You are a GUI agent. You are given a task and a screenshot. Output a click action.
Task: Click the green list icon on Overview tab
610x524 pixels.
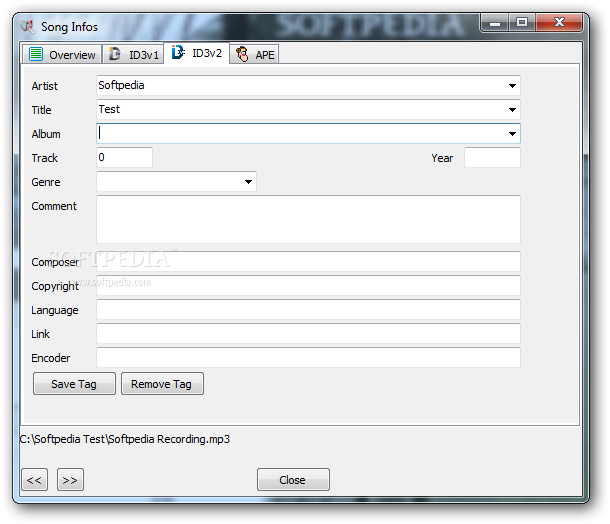tap(36, 54)
